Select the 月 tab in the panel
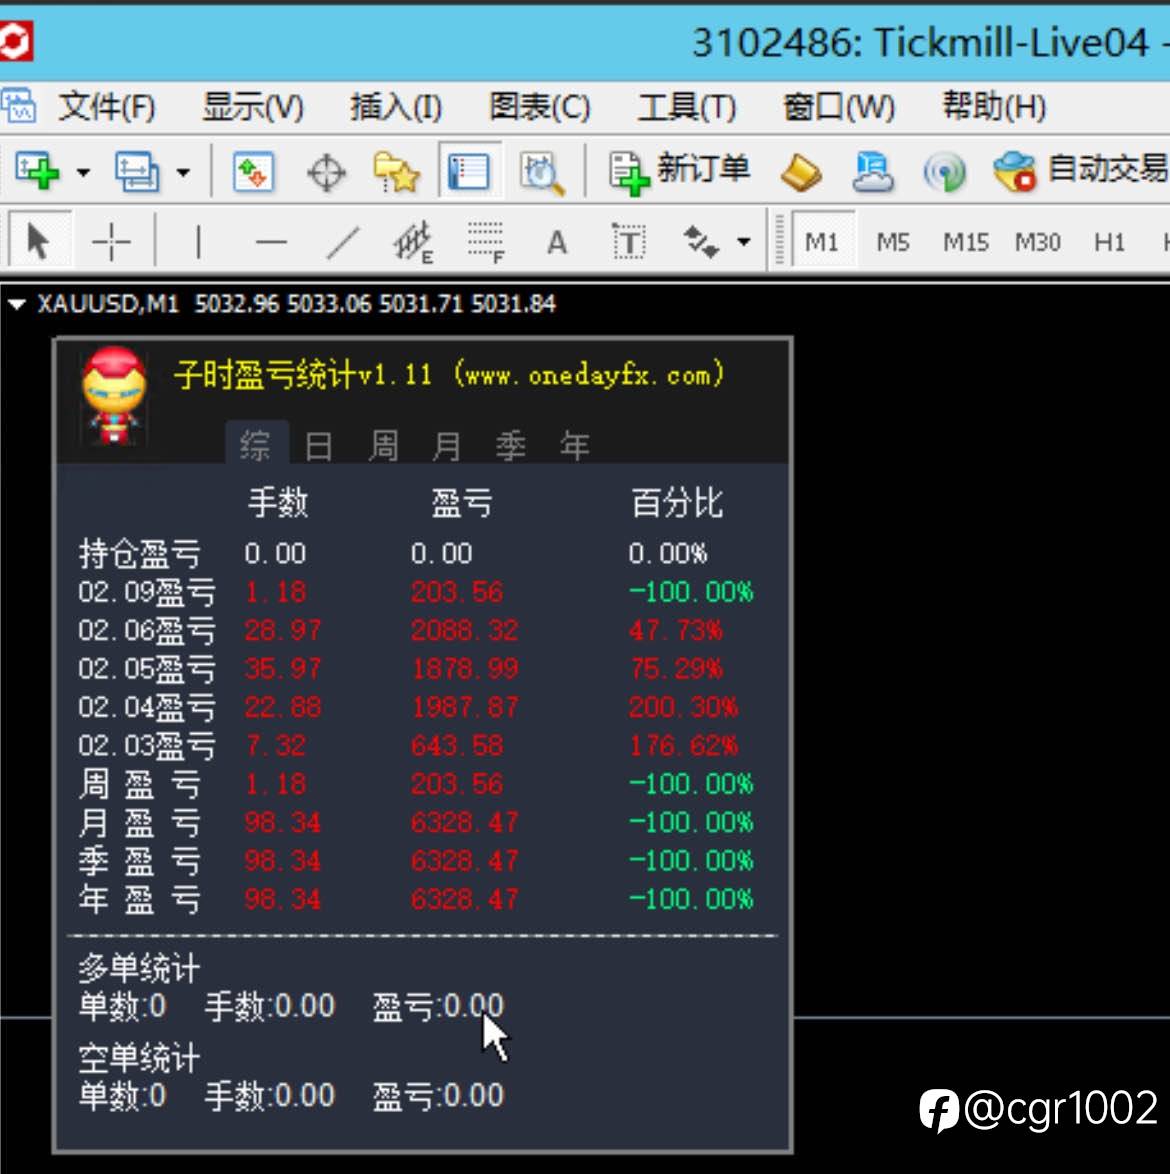 pos(447,446)
